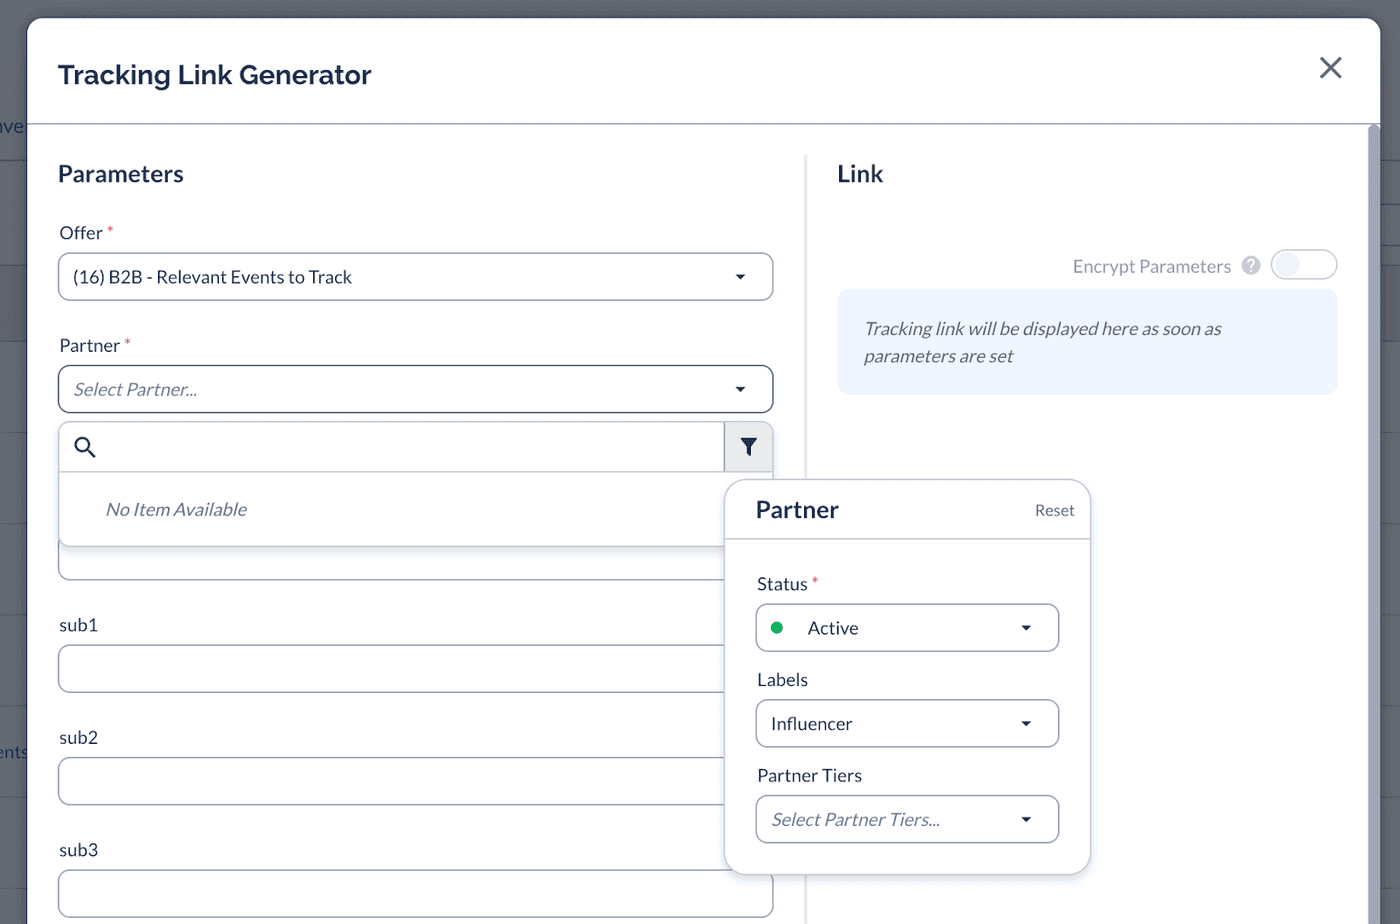Expand the Select Partner Tiers dropdown

click(x=906, y=820)
